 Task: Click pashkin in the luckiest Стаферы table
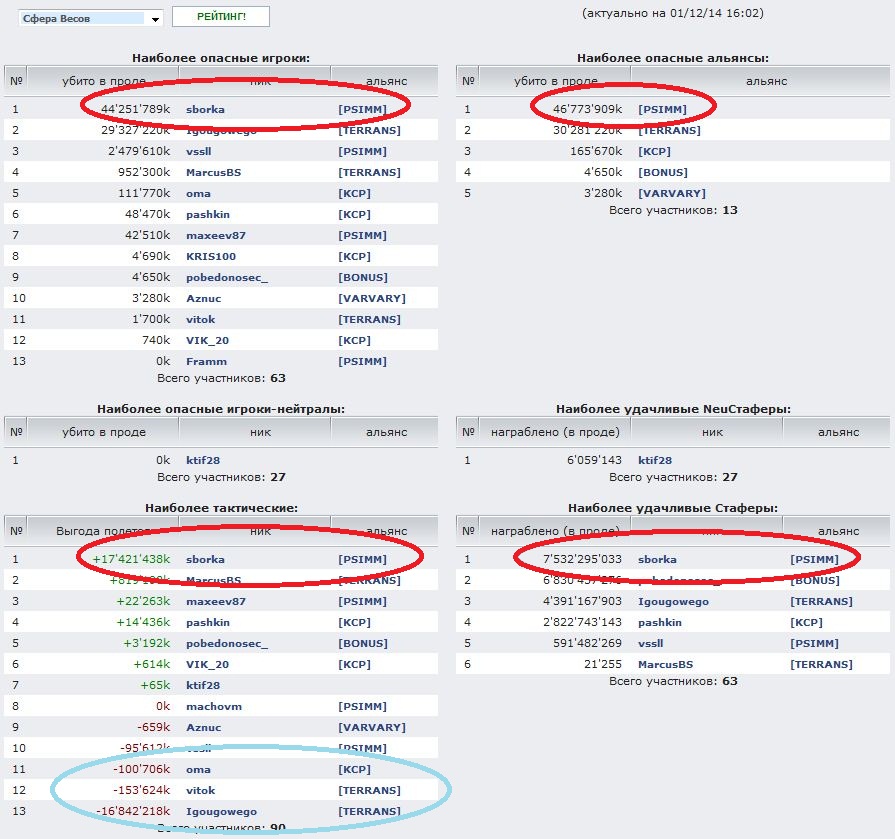coord(659,622)
